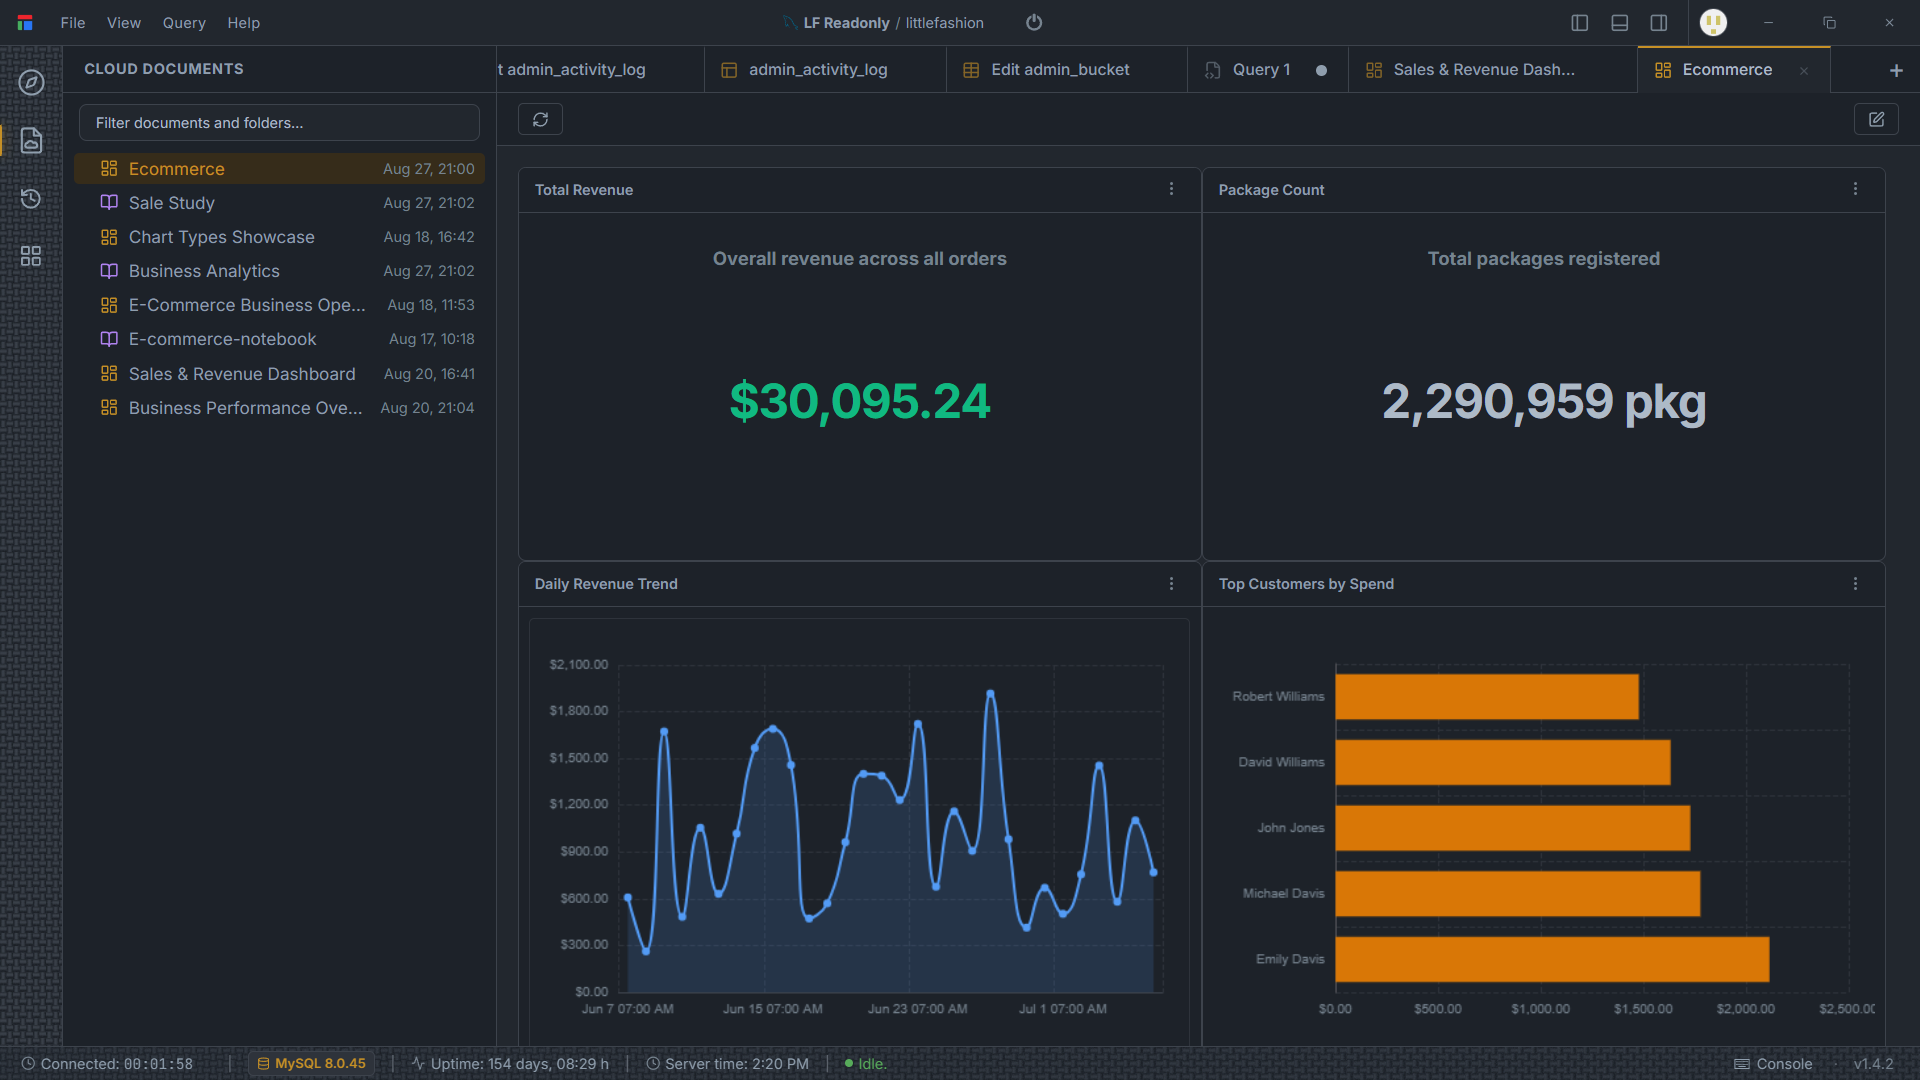The width and height of the screenshot is (1920, 1080).
Task: Open the Query menu
Action: coord(184,22)
